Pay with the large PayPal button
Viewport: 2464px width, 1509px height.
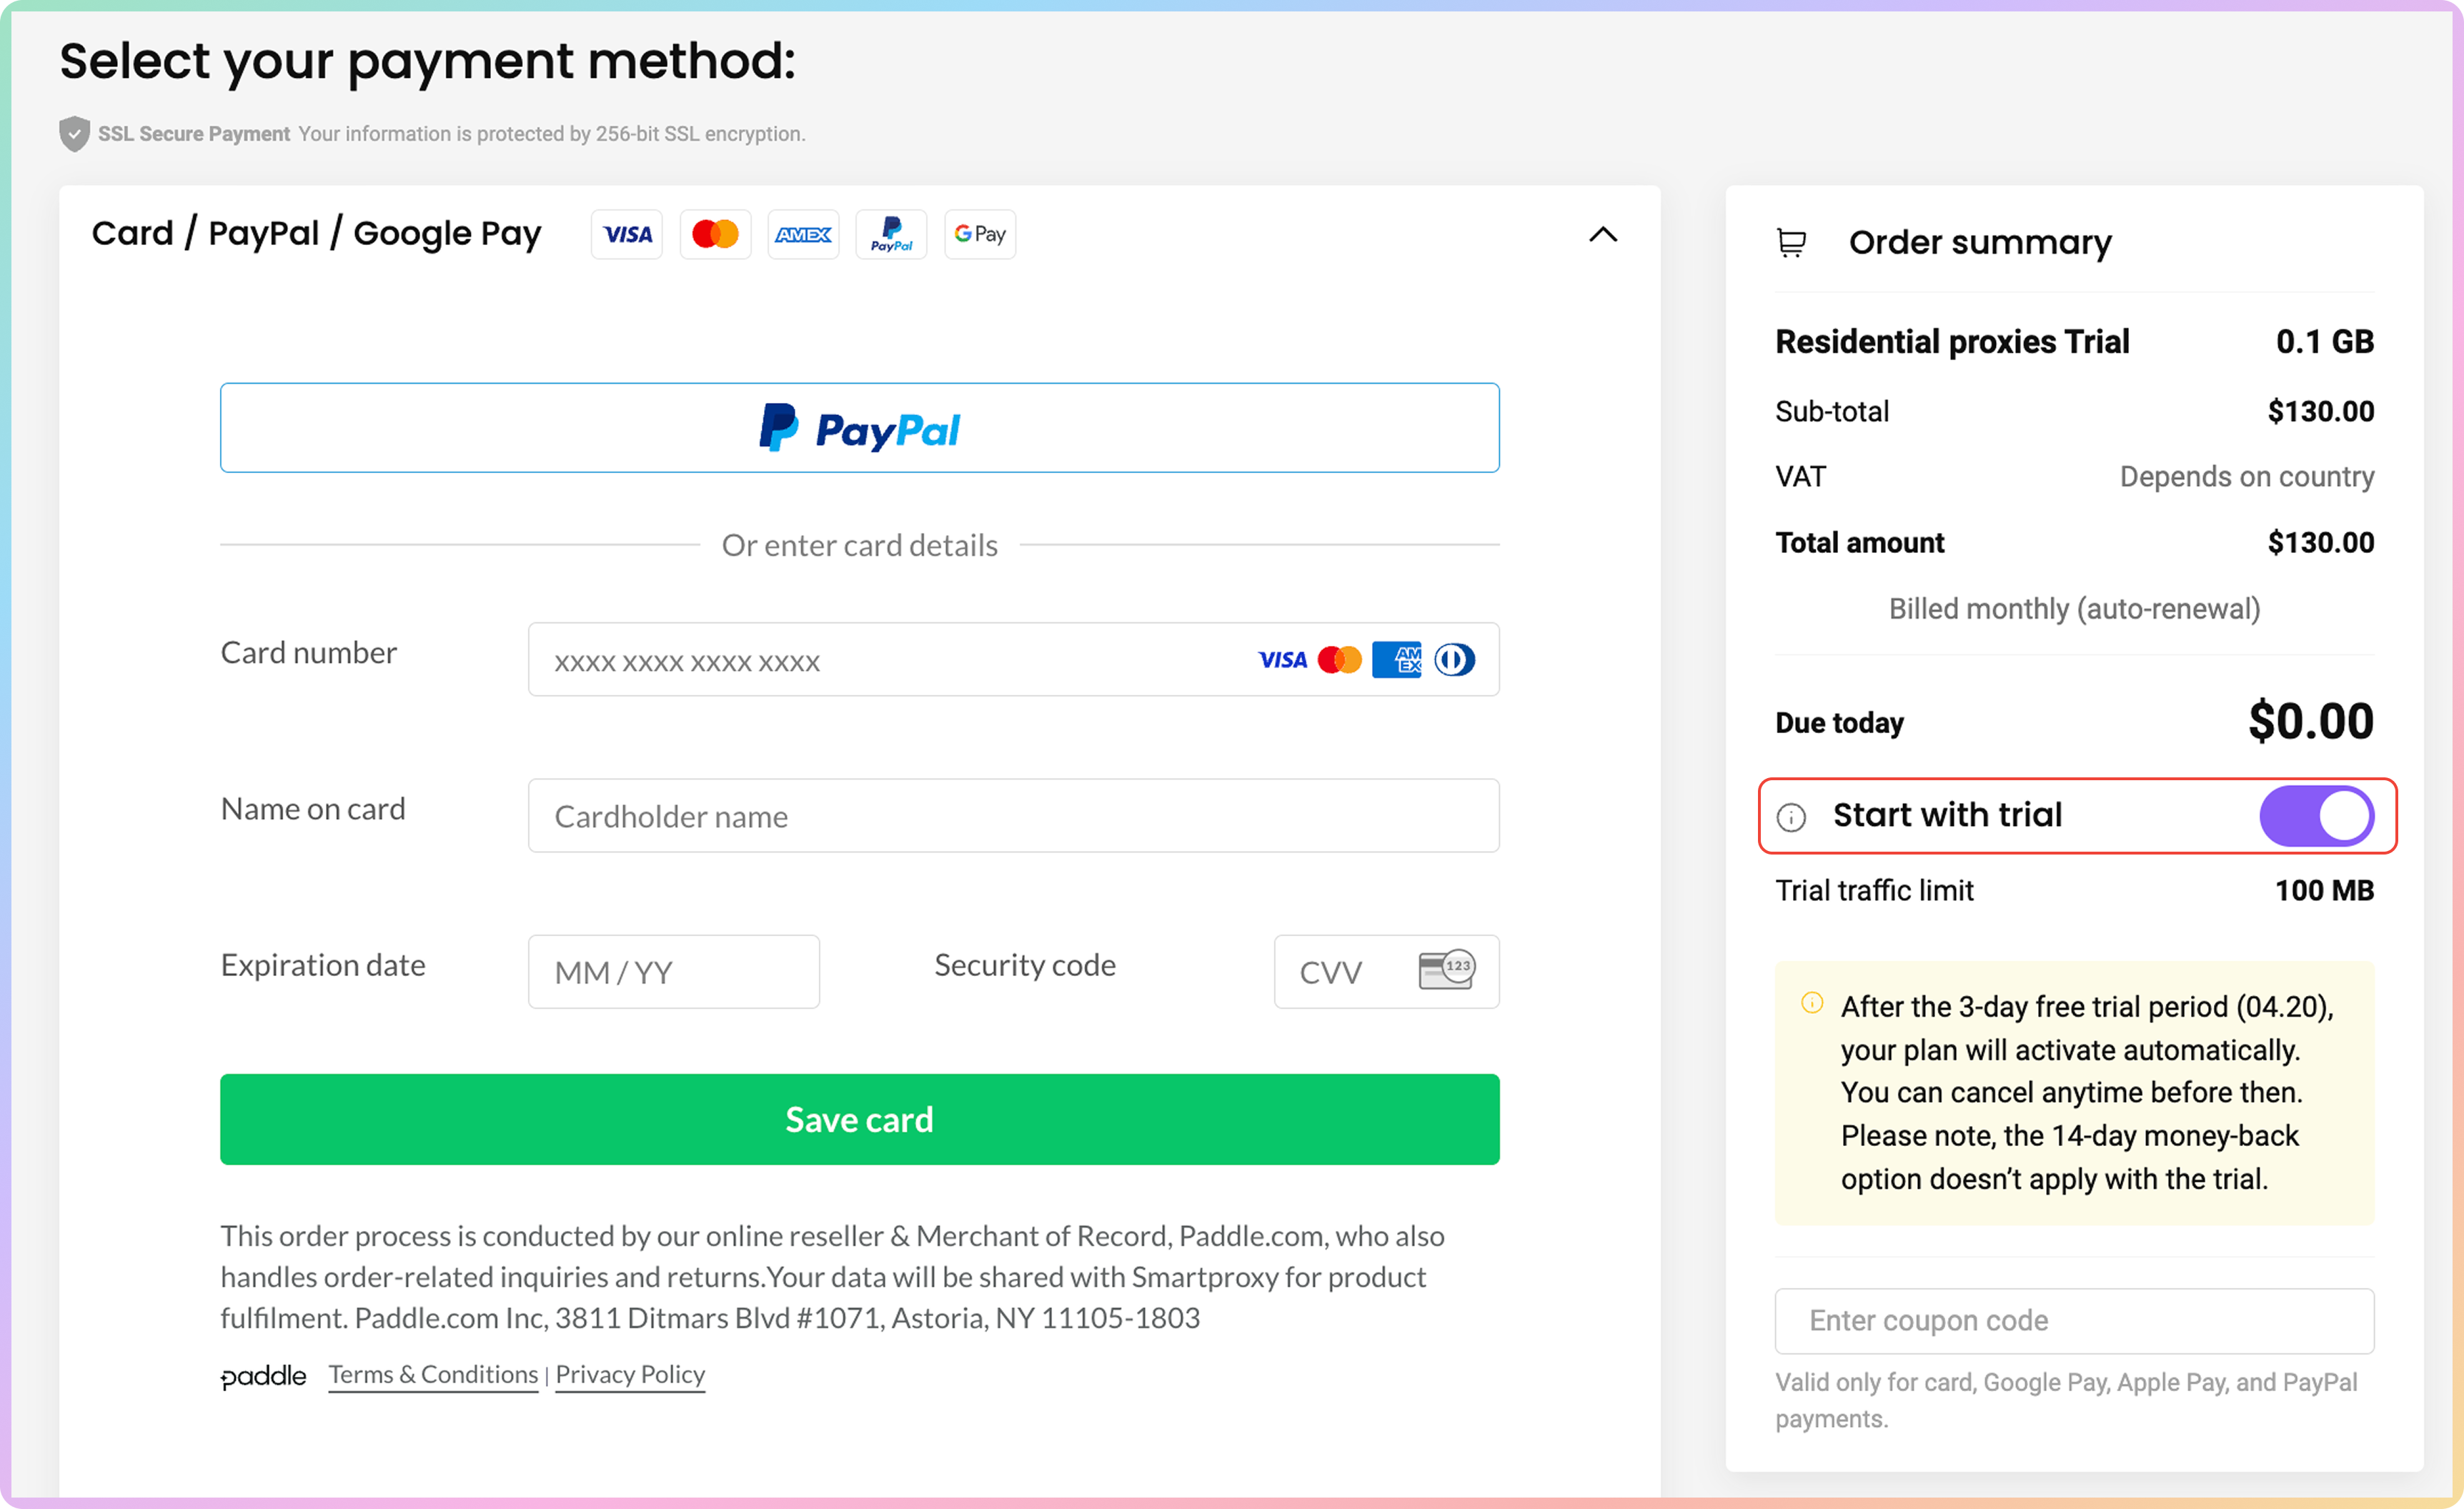click(x=859, y=428)
